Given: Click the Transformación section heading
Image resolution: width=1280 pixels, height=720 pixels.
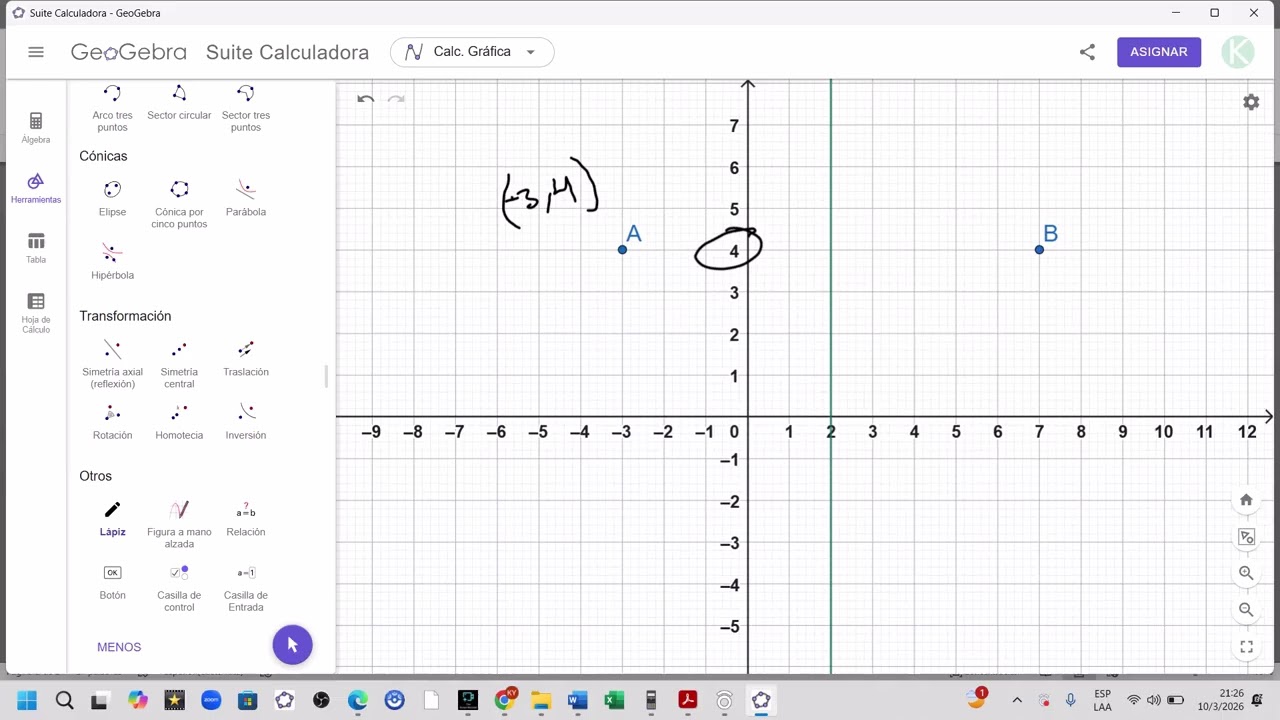Looking at the screenshot, I should (x=125, y=316).
